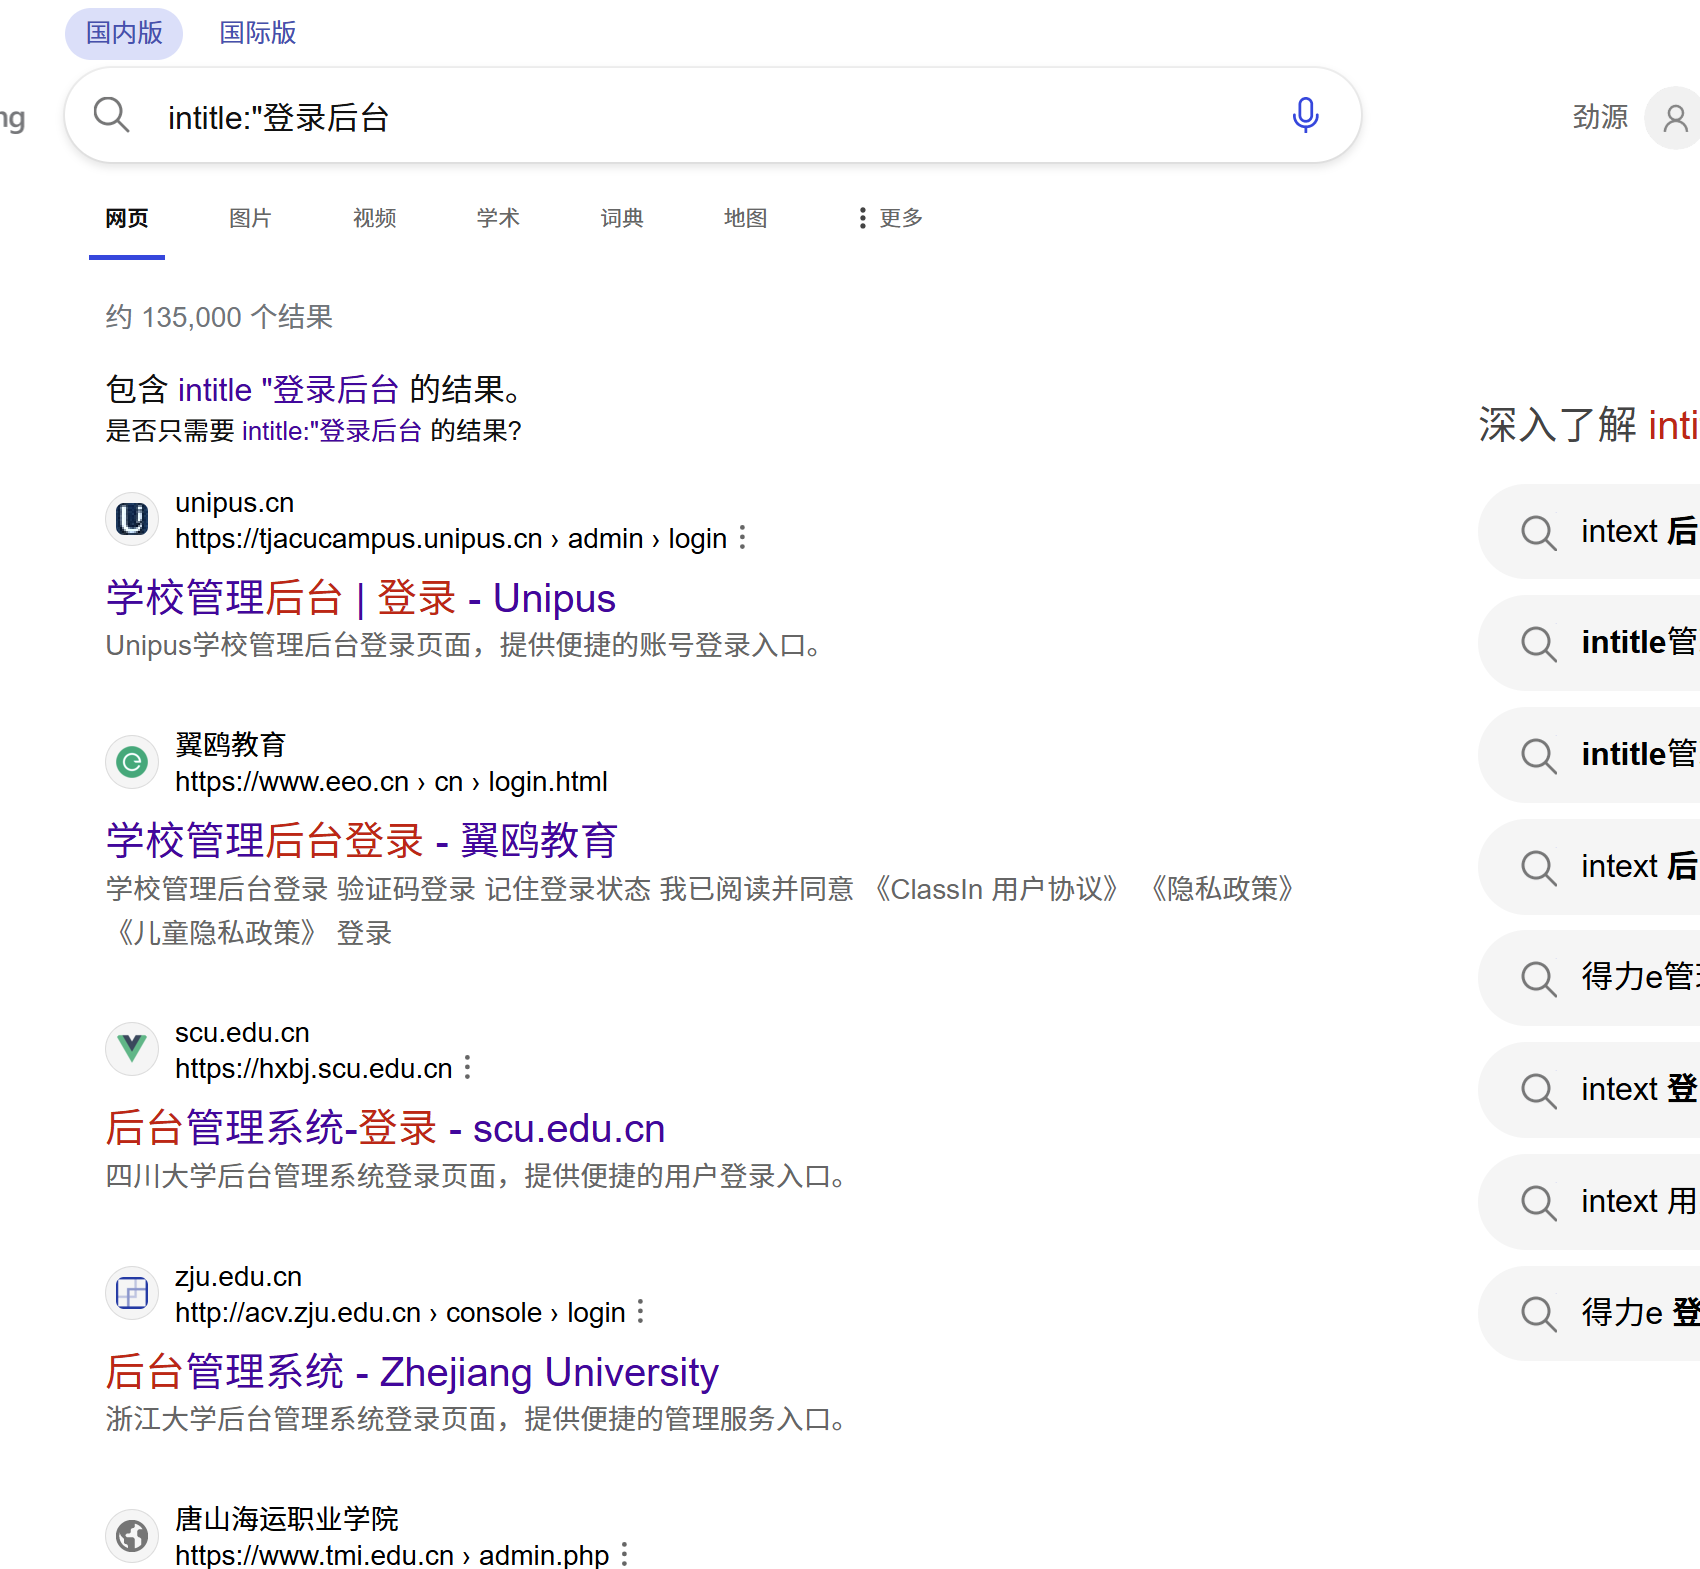Click the unipus.cn site favicon
Viewport: 1700px width, 1569px height.
(132, 519)
